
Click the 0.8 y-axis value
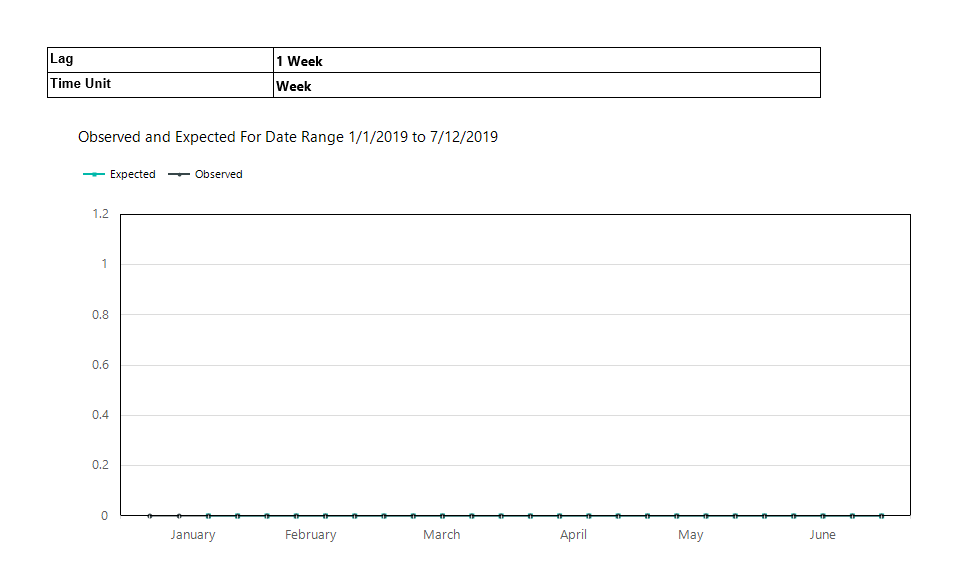(x=101, y=315)
